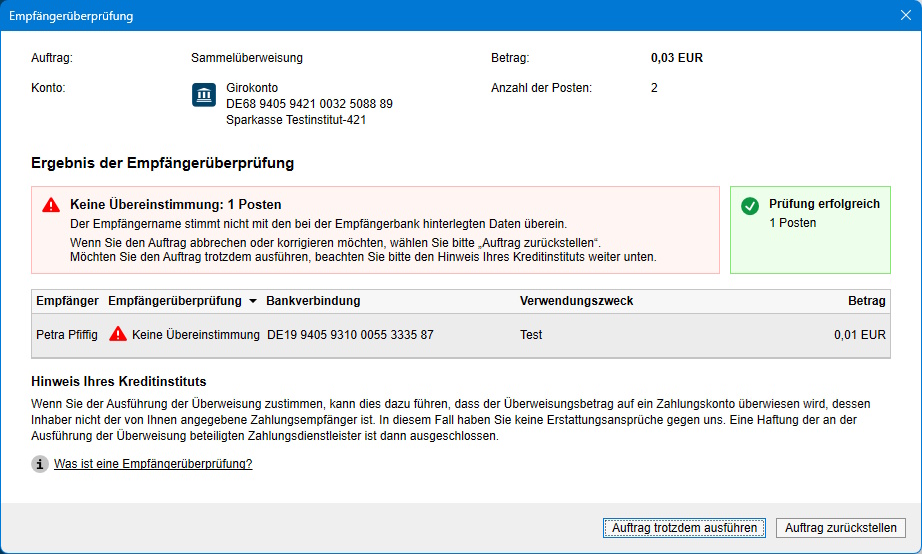Viewport: 922px width, 554px height.
Task: Click Auftrag trotzdem ausführen button
Action: (684, 528)
